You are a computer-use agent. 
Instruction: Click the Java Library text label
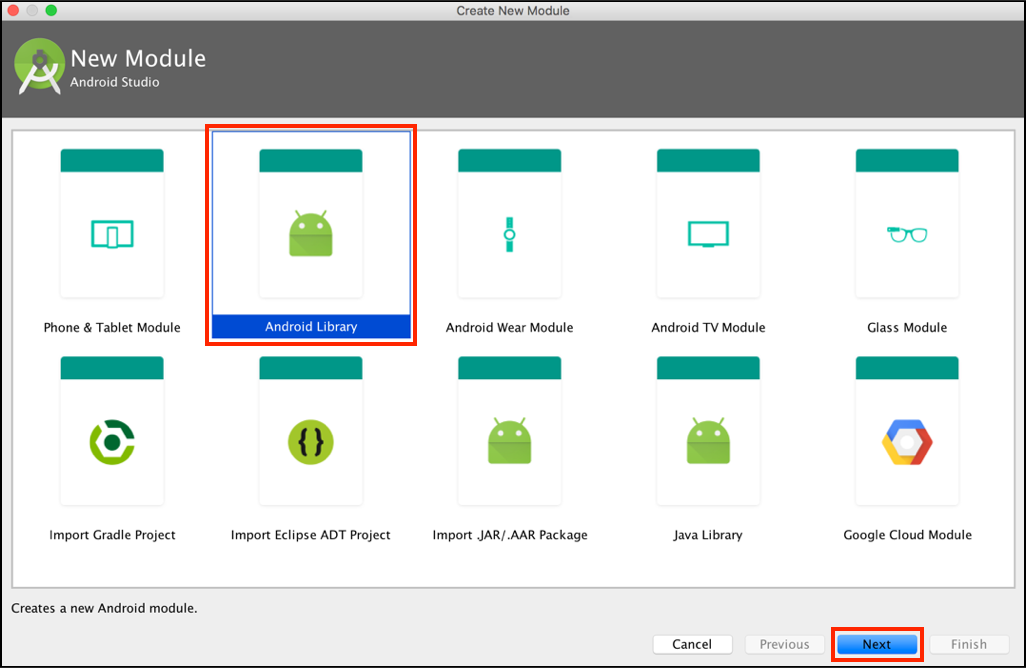708,535
